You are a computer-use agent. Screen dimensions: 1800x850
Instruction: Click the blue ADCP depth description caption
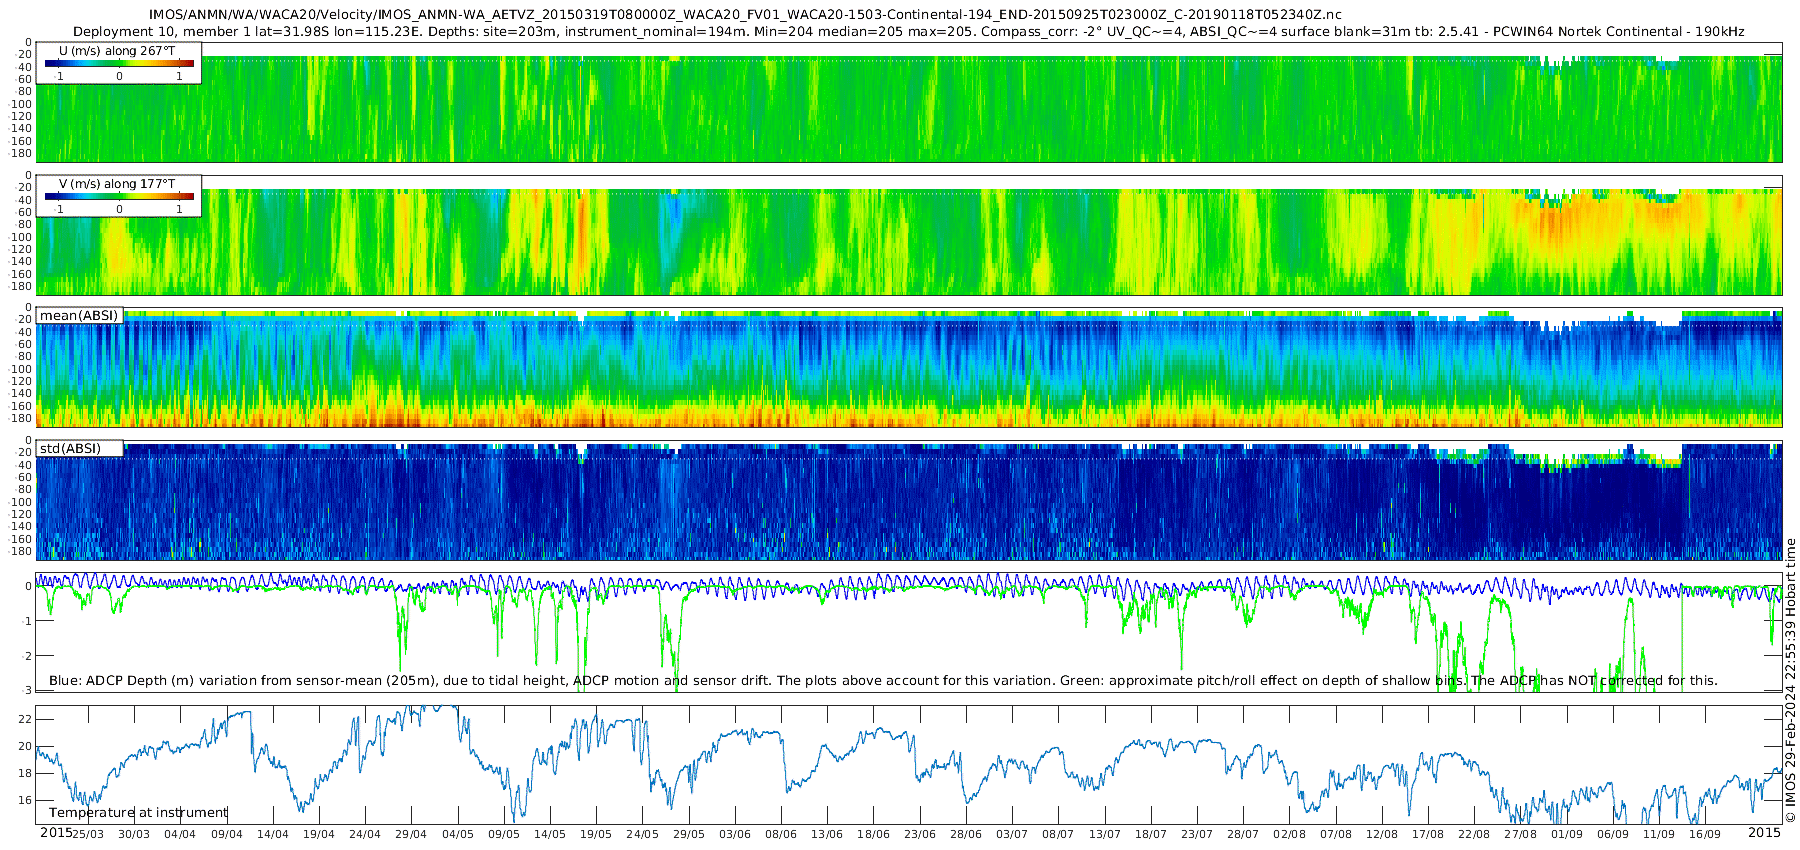[x=883, y=681]
